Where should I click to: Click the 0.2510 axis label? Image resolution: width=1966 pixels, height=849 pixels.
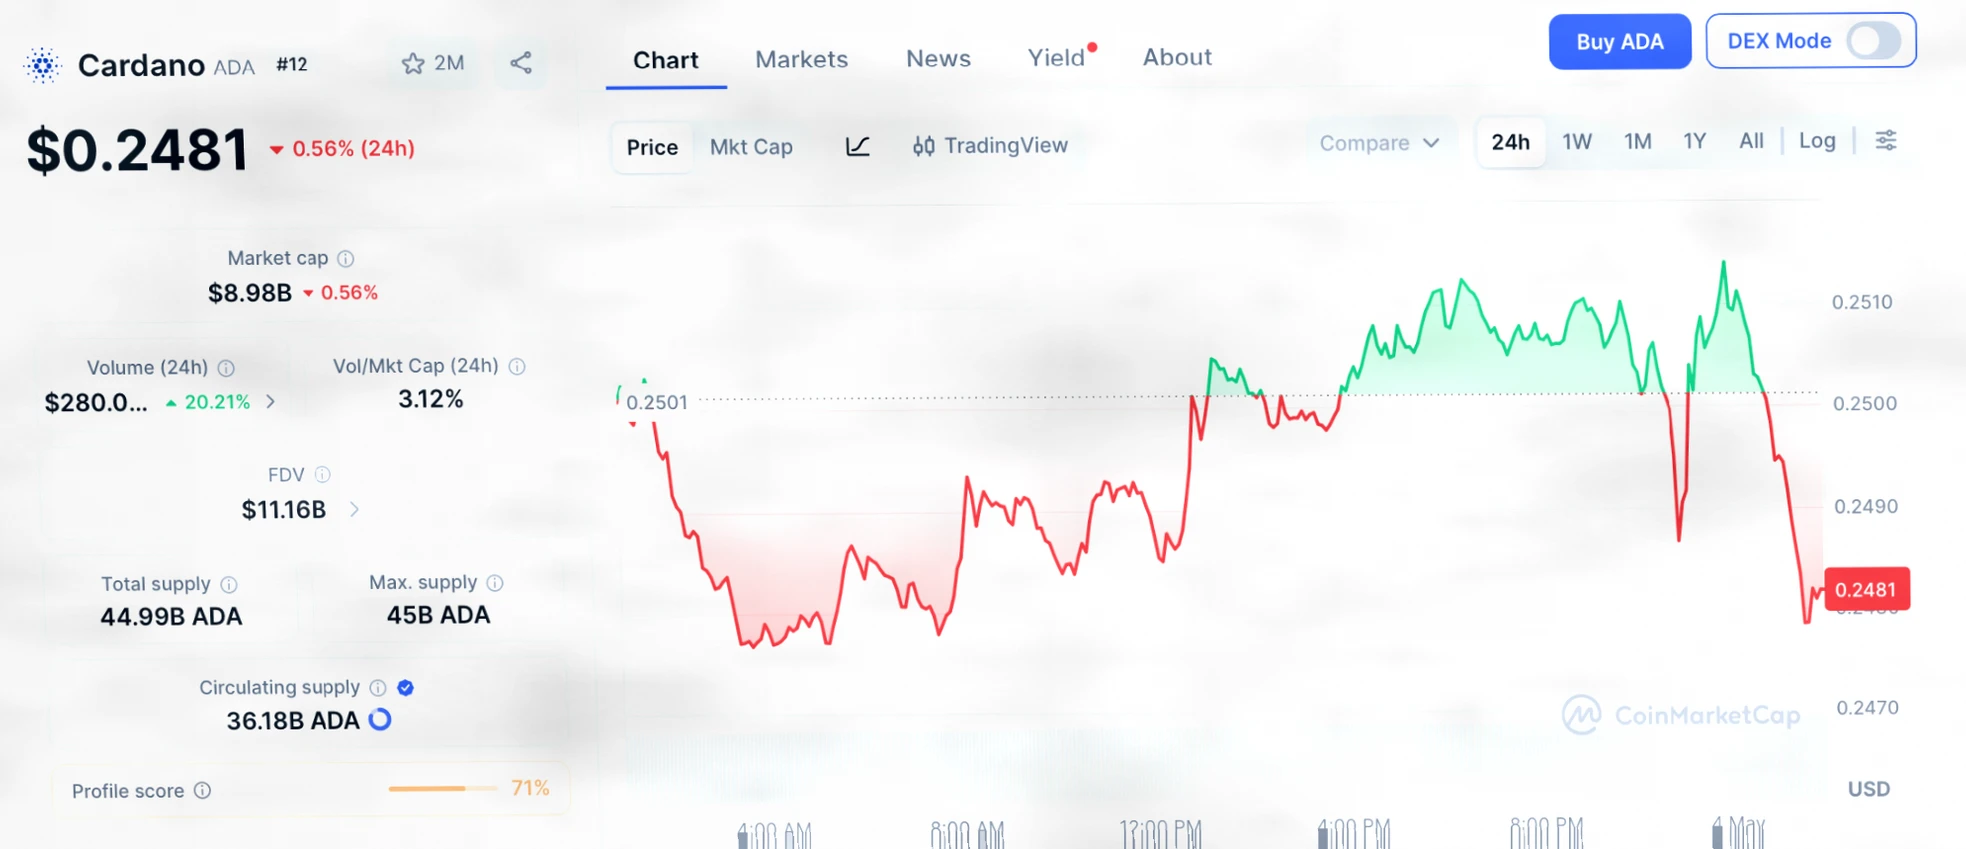tap(1862, 302)
